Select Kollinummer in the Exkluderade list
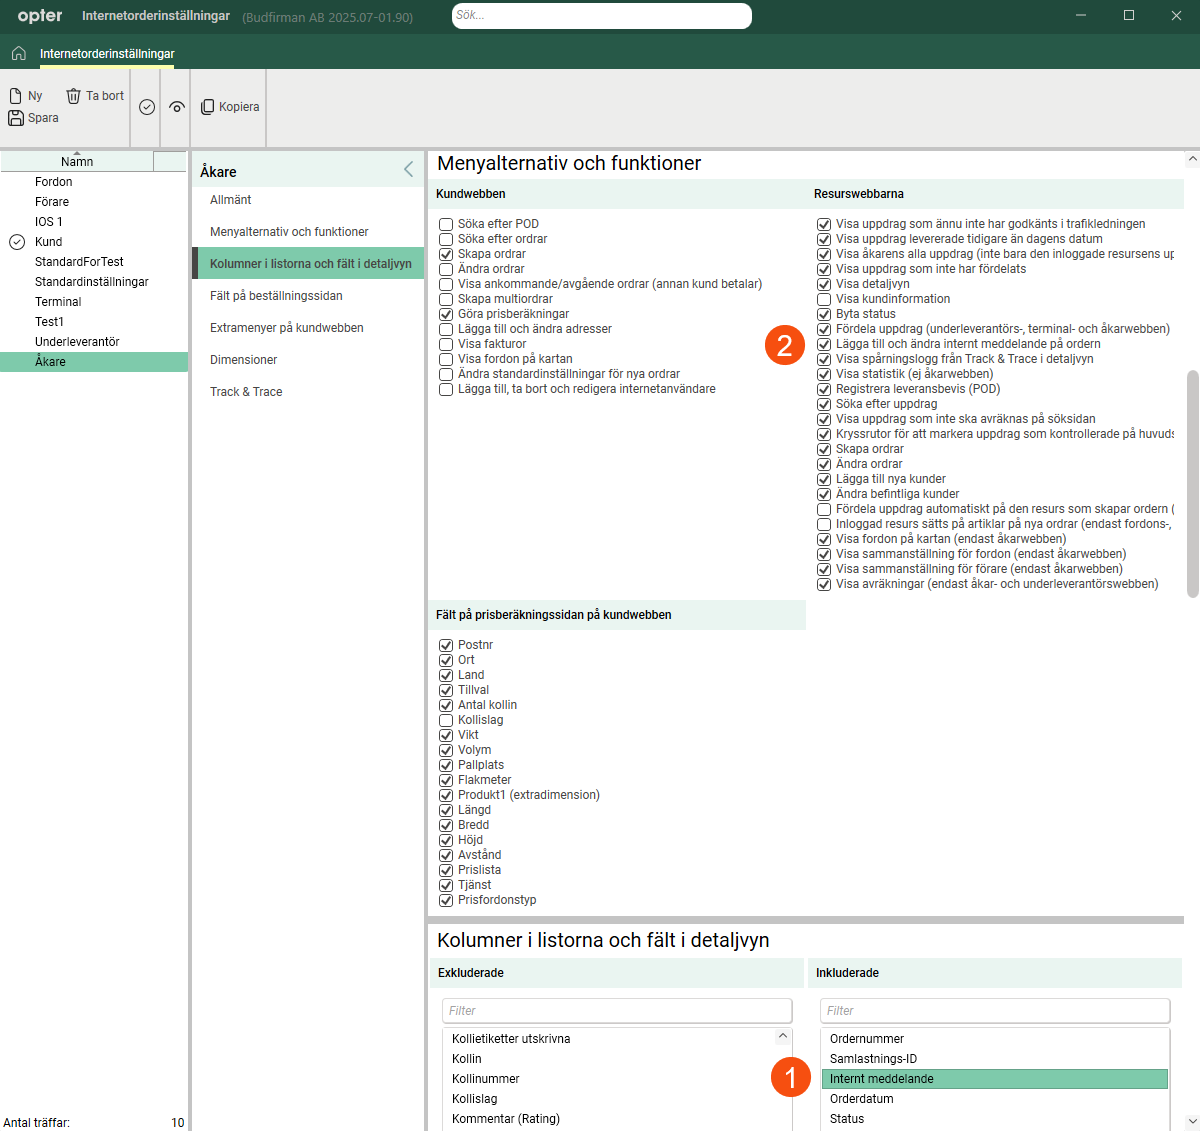This screenshot has height=1131, width=1200. pyautogui.click(x=485, y=1079)
